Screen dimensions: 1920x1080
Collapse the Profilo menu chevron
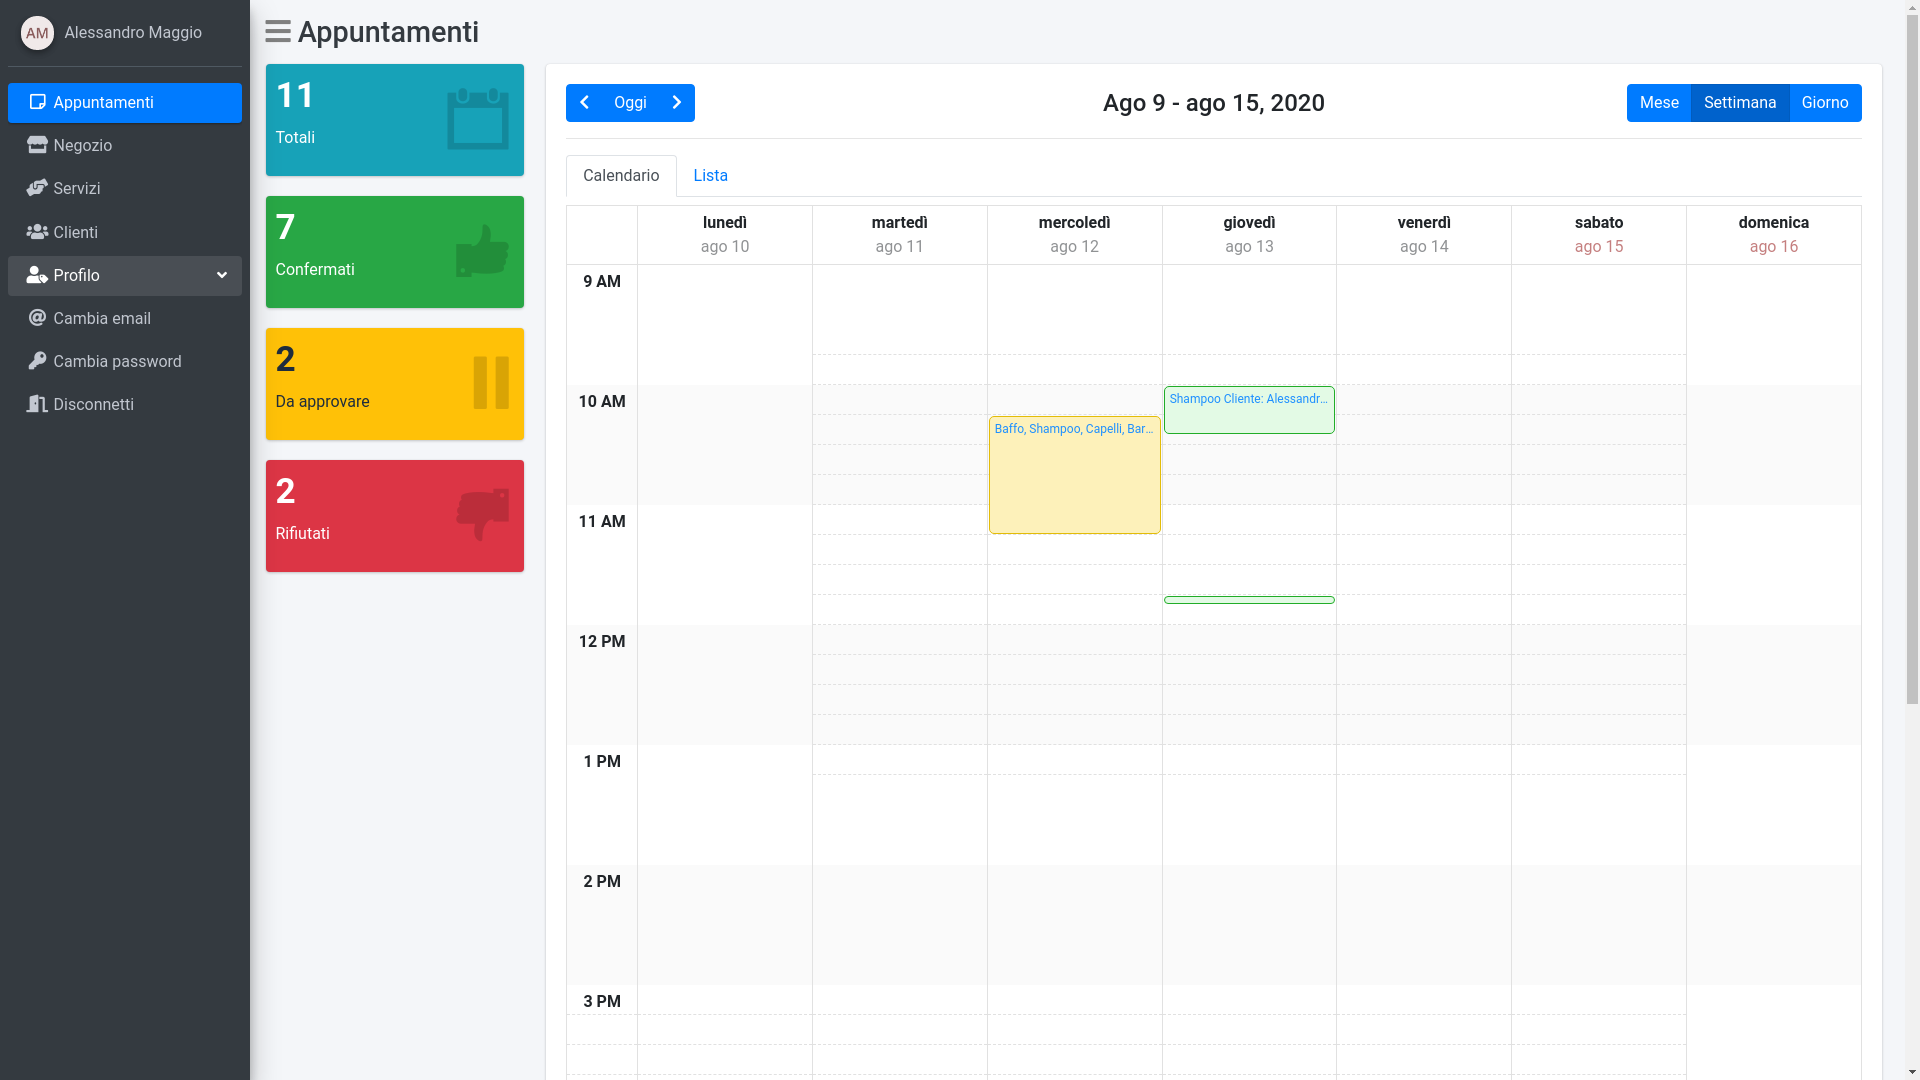click(222, 275)
